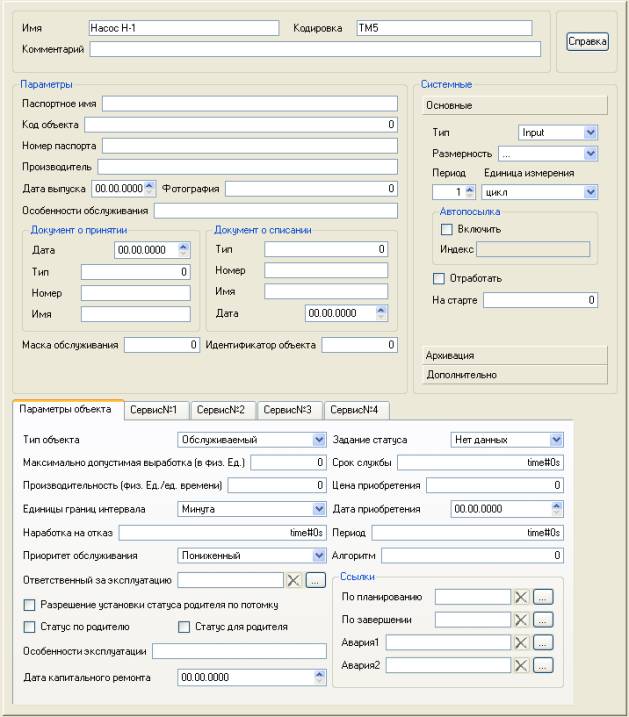The image size is (629, 717).
Task: Expand the Архивация section
Action: point(514,355)
